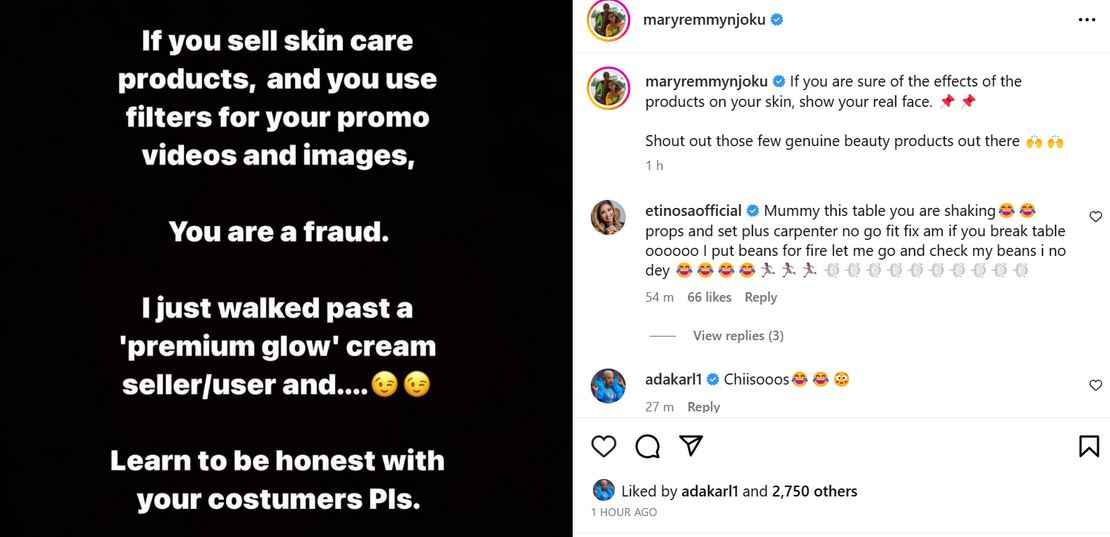
Task: Reply to etinosaofficial's comment
Action: coord(760,298)
